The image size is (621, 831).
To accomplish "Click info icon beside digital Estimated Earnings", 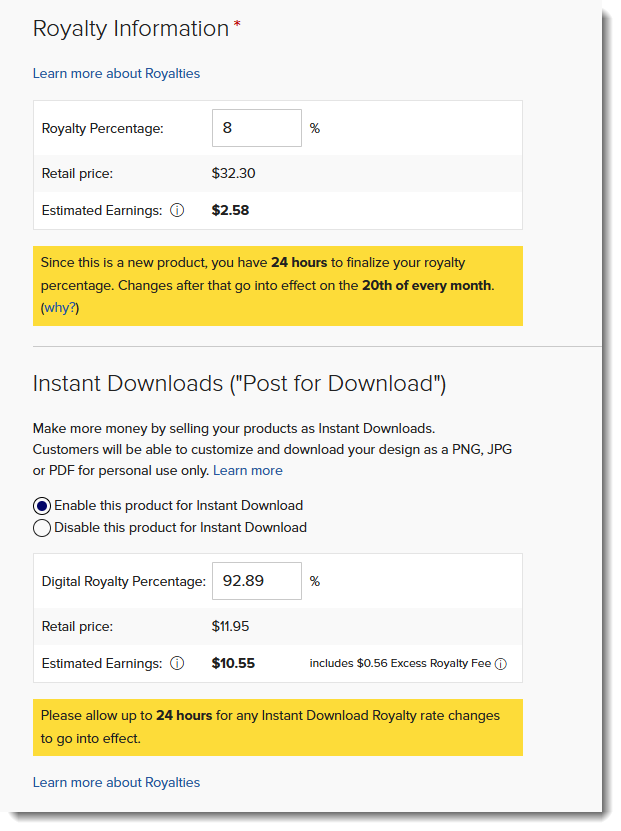I will pos(177,663).
